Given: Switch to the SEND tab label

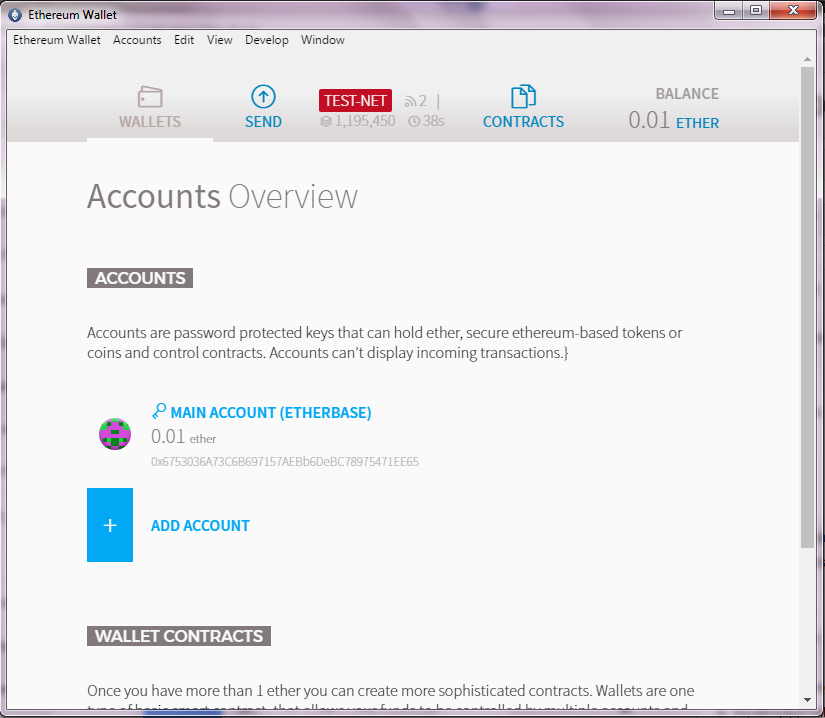Looking at the screenshot, I should pos(263,122).
